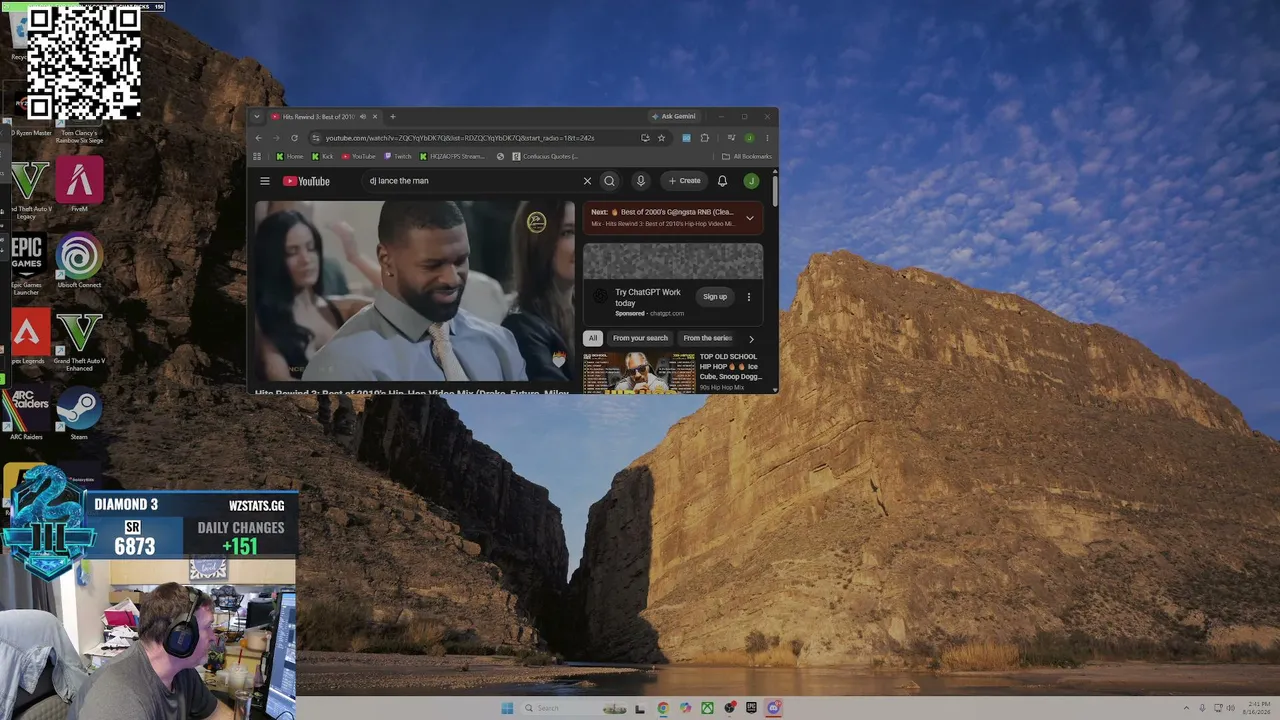View site information icon in address bar
Screen dimensions: 1280x720
(x=316, y=138)
